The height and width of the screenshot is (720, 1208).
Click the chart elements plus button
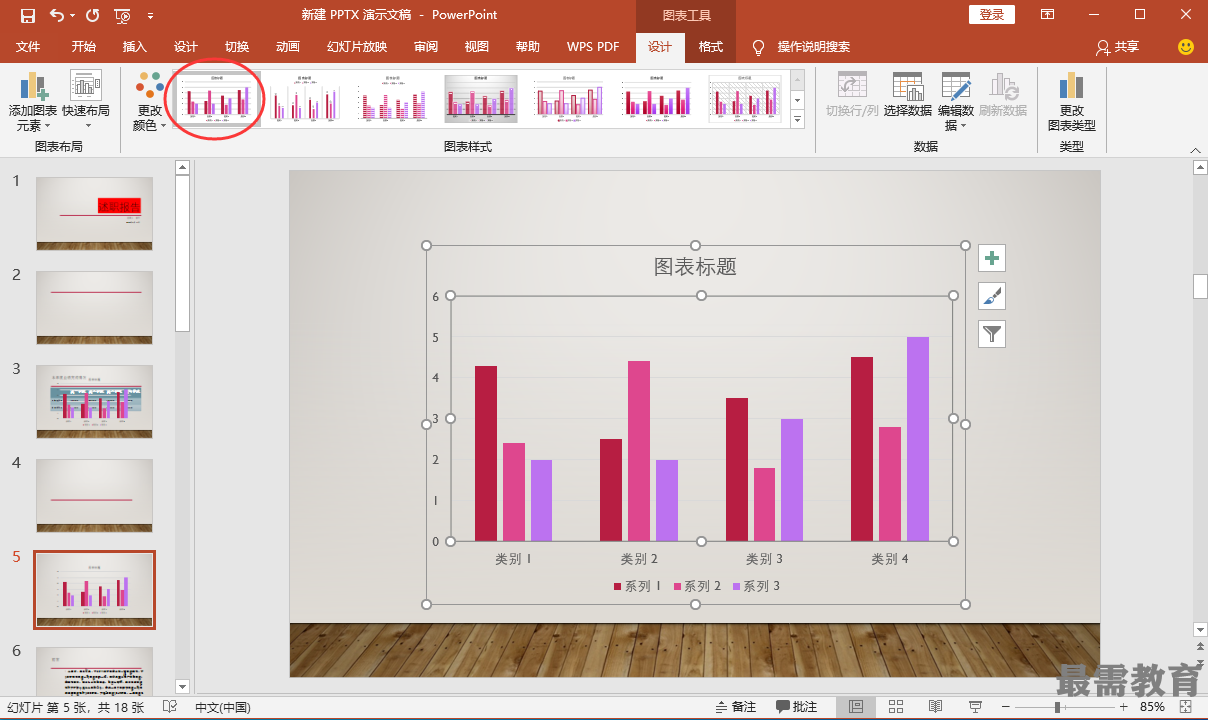pos(992,258)
